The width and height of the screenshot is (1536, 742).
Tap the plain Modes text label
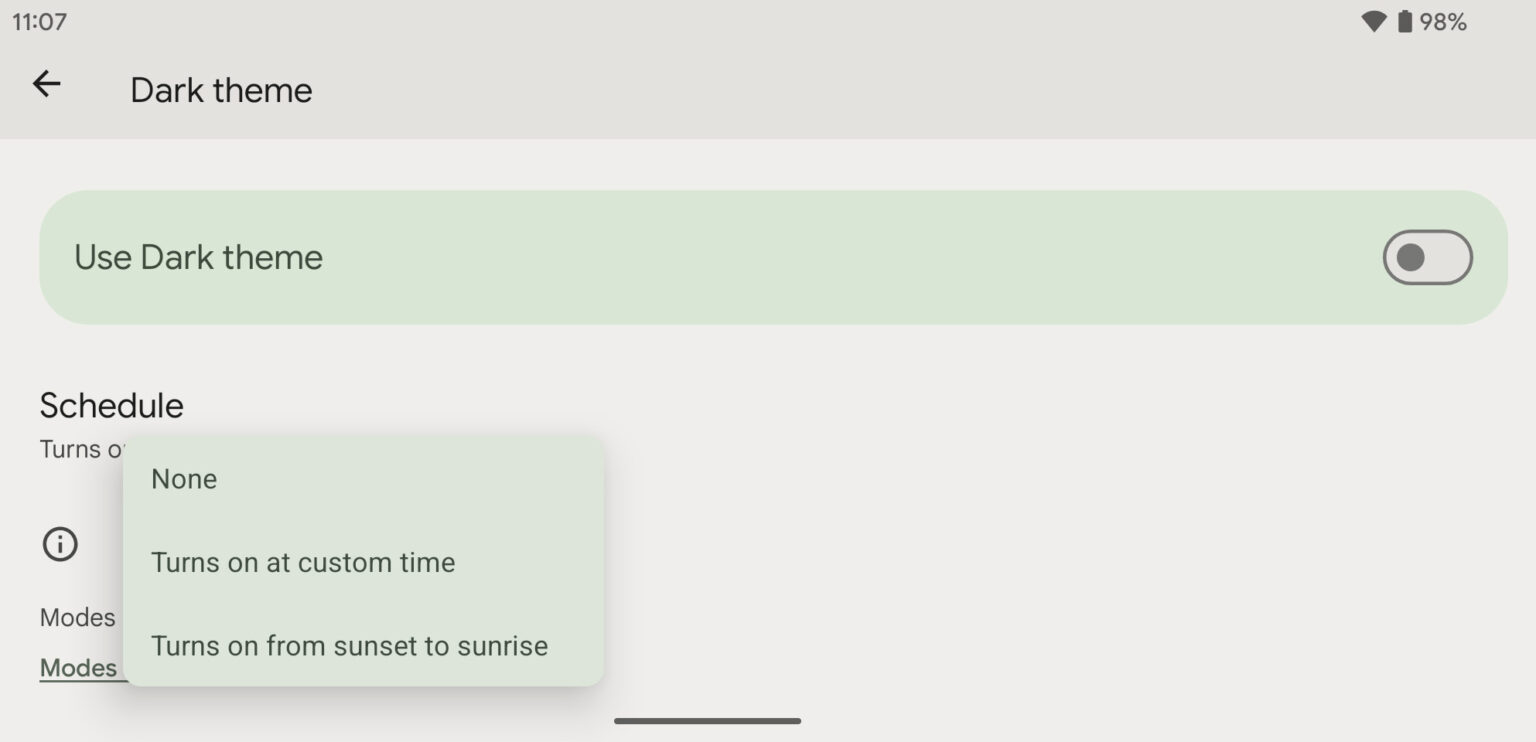(x=77, y=617)
